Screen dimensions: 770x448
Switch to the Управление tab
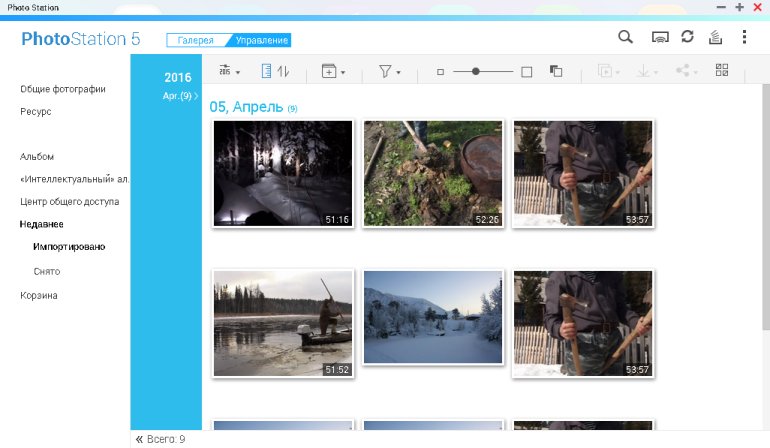click(261, 40)
